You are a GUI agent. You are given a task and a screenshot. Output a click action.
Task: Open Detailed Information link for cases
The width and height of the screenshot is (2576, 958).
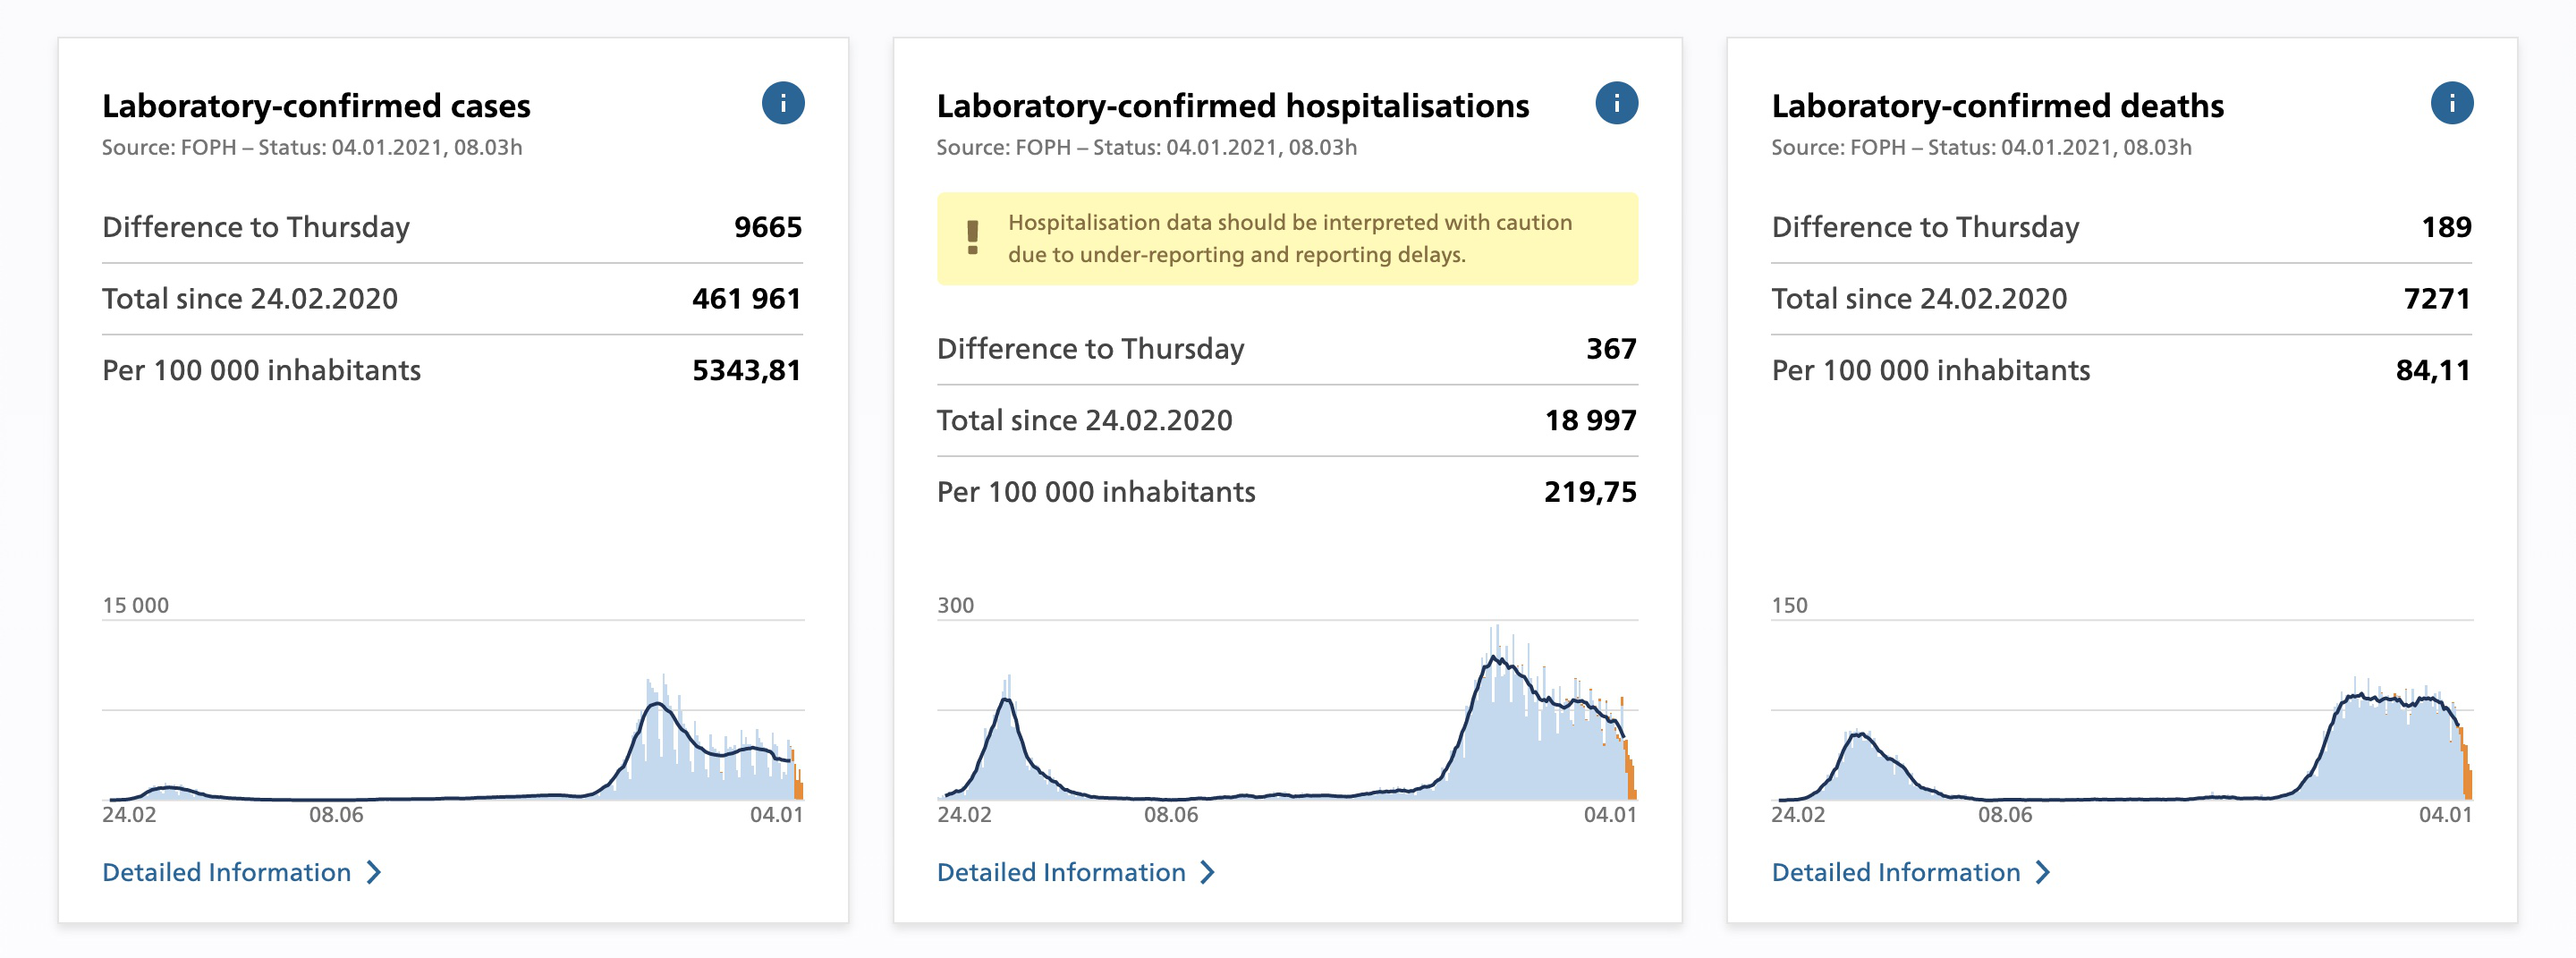coord(227,872)
